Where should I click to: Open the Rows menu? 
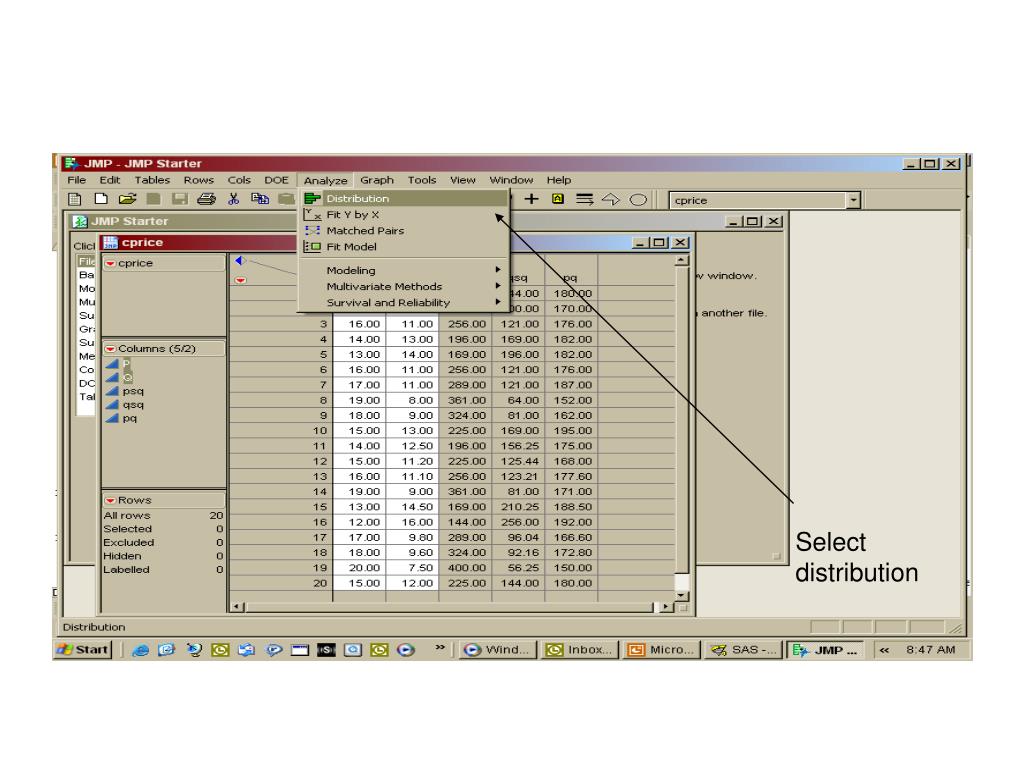(199, 180)
